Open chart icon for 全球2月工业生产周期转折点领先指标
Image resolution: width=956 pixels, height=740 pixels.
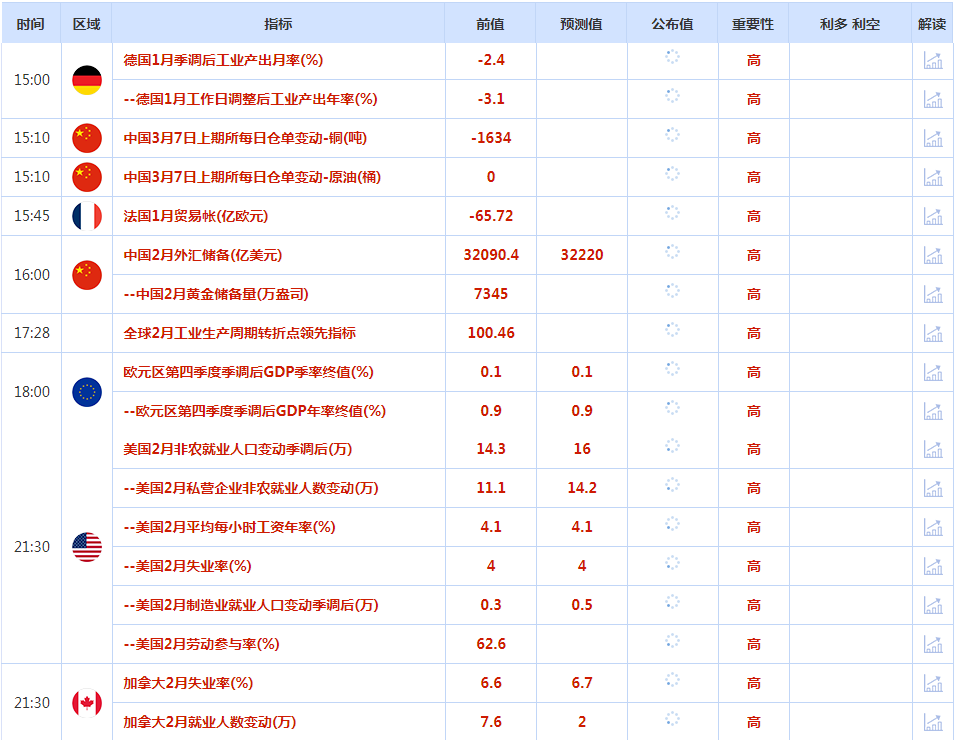pyautogui.click(x=933, y=333)
